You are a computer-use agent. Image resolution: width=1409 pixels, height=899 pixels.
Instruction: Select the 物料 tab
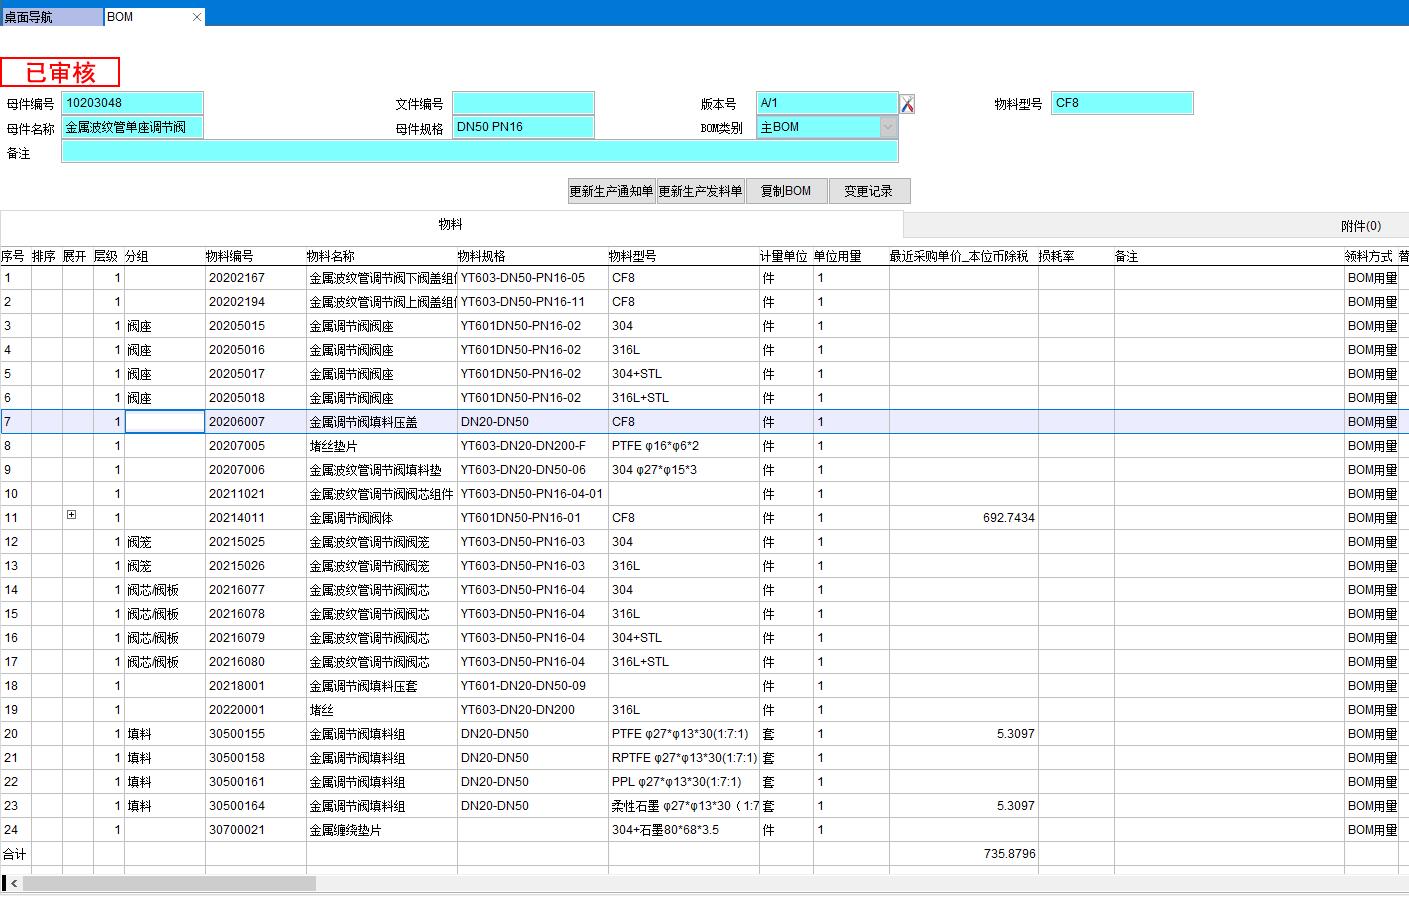(450, 225)
